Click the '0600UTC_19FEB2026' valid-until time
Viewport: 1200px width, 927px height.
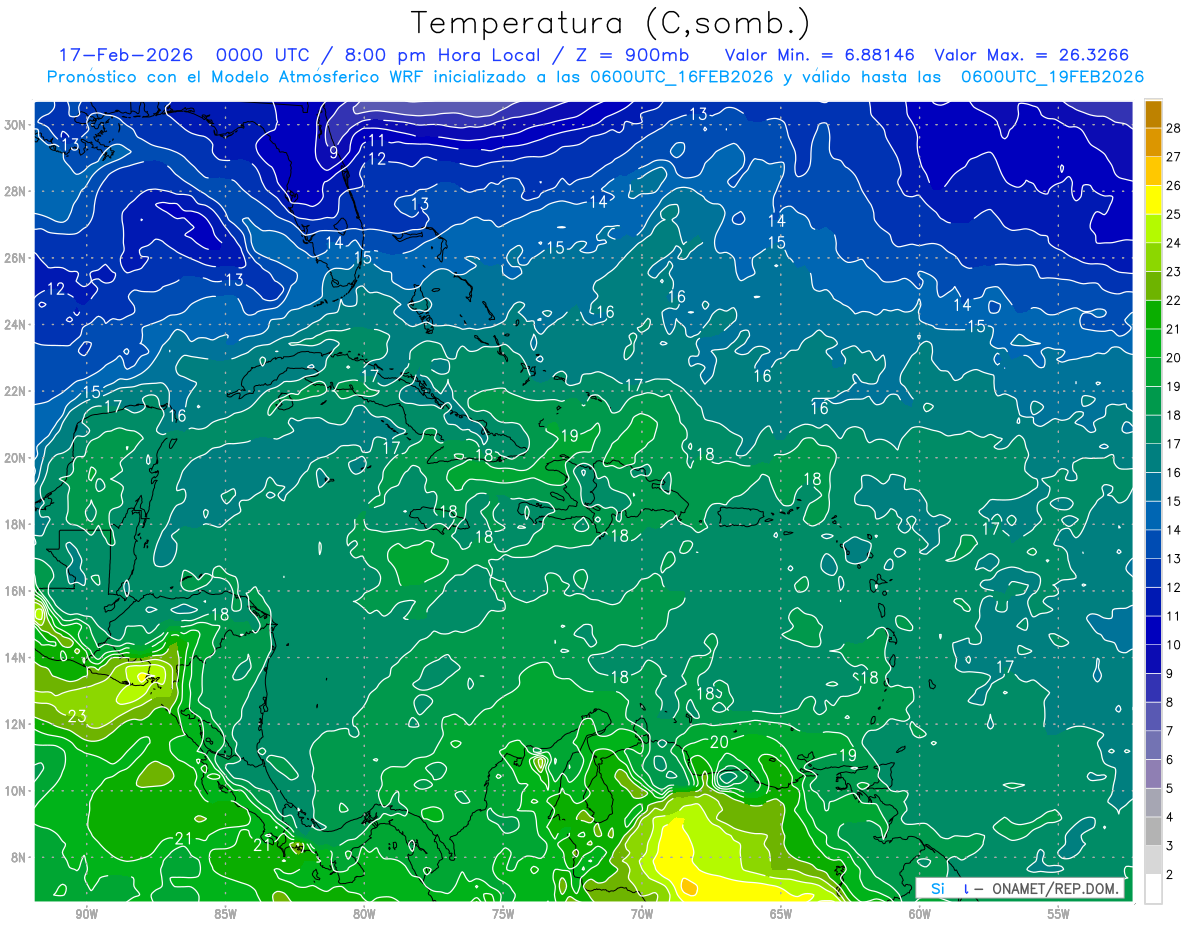[1053, 77]
